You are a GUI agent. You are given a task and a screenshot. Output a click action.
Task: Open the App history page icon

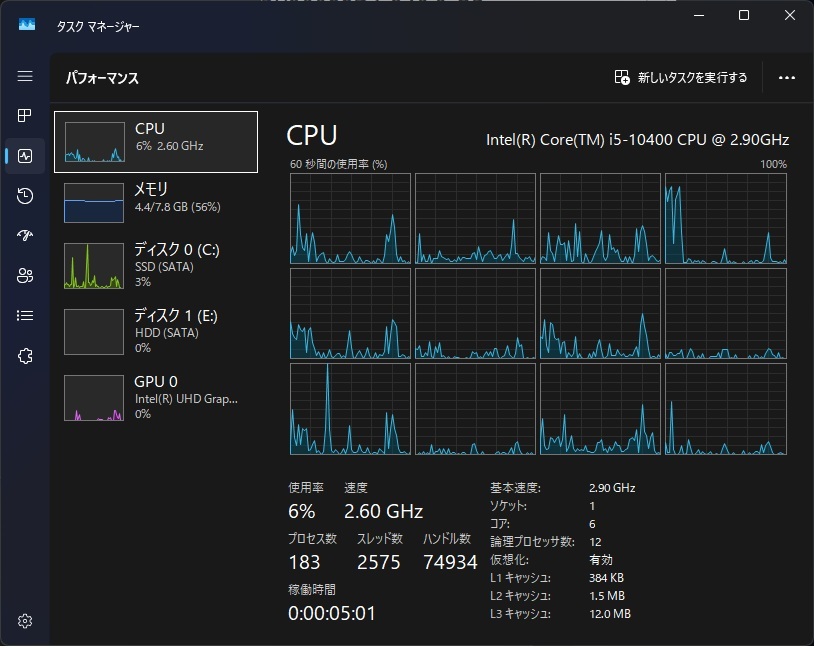(x=25, y=196)
